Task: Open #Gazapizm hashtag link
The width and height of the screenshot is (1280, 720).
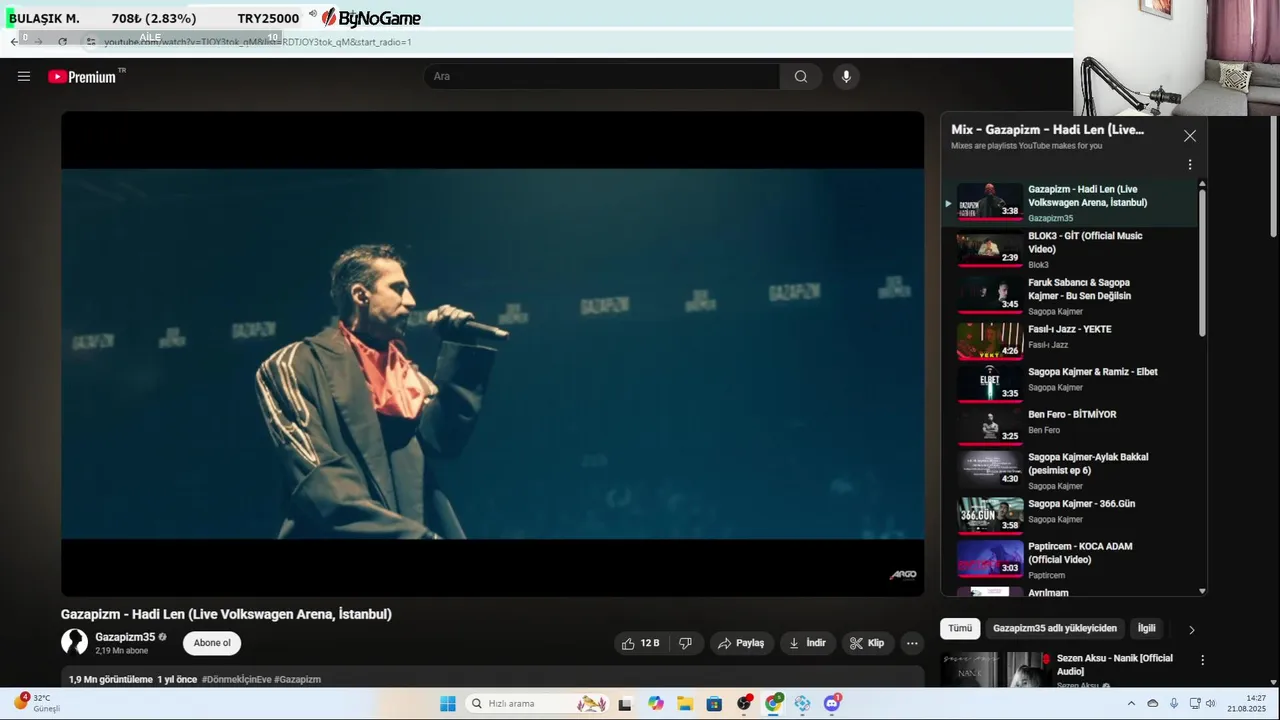Action: tap(297, 680)
